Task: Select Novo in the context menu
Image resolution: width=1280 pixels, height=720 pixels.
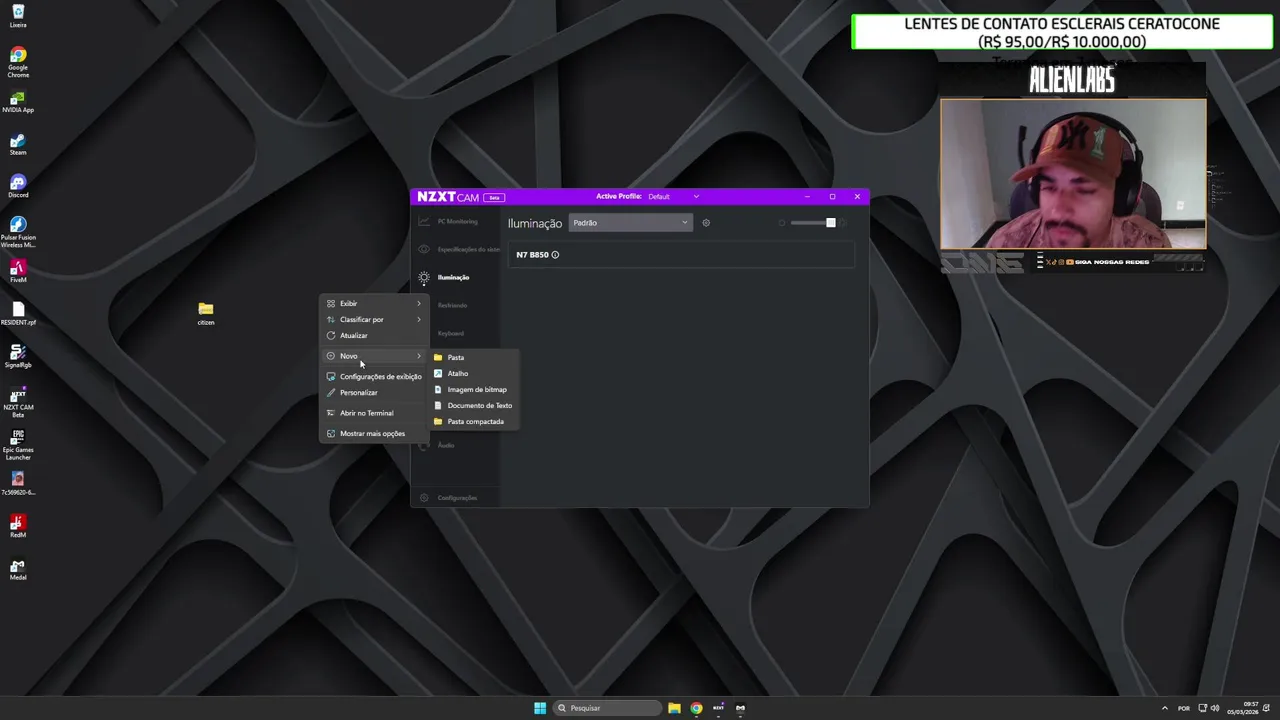Action: 374,356
